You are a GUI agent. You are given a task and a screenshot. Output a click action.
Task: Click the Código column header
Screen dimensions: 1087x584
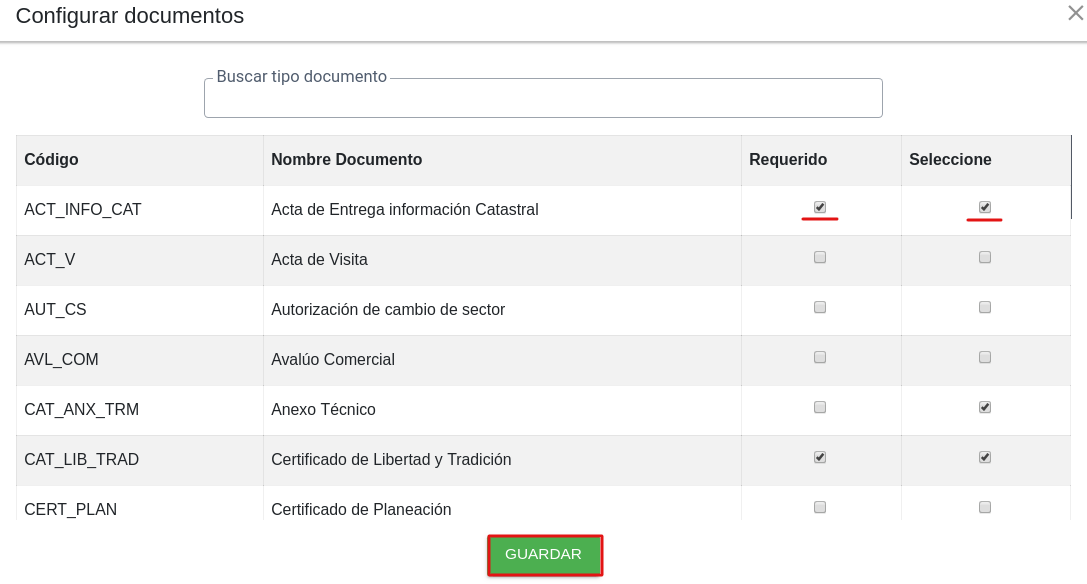coord(51,160)
